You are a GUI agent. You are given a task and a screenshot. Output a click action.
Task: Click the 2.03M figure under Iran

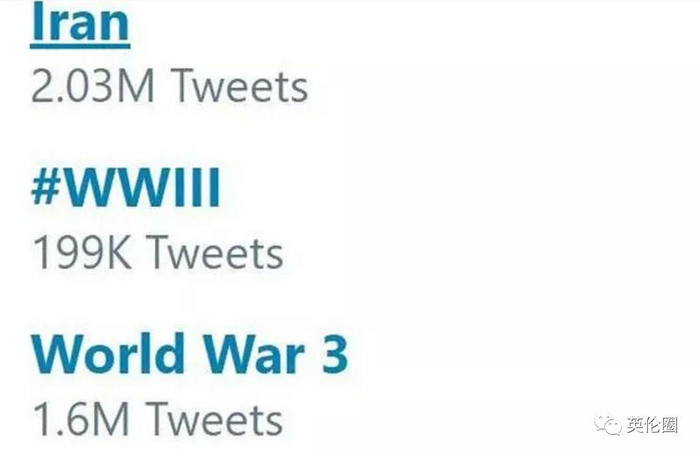tap(94, 87)
